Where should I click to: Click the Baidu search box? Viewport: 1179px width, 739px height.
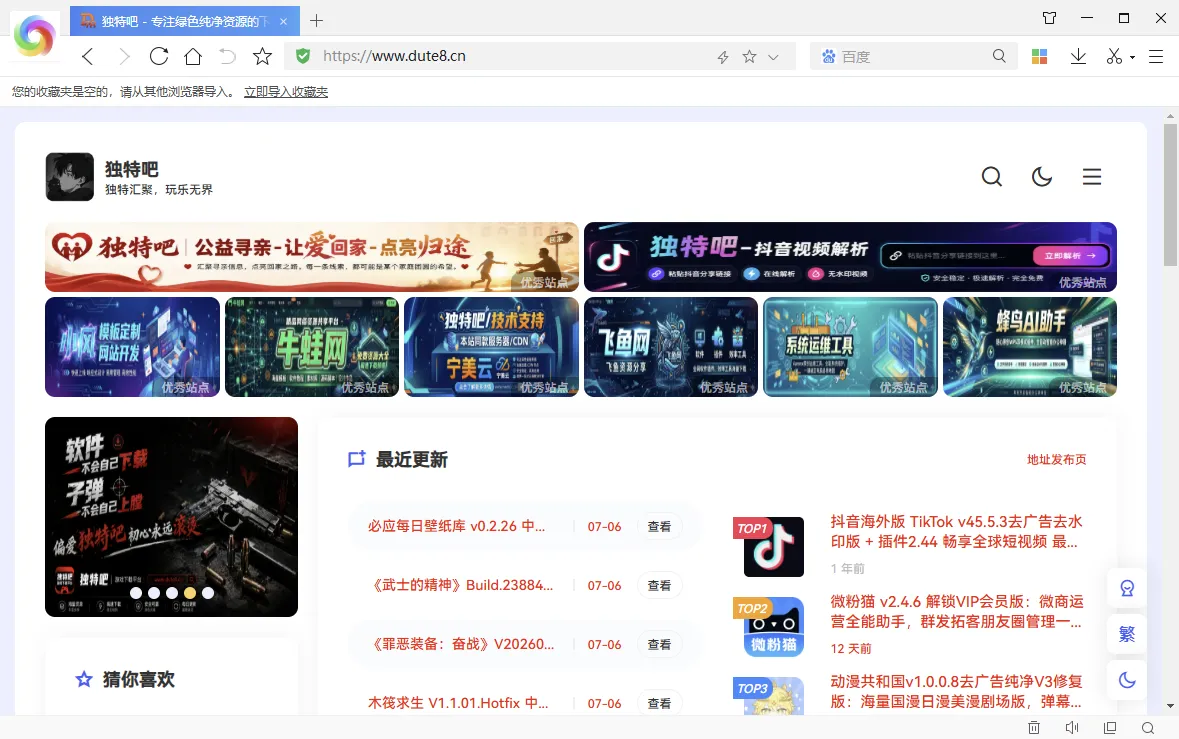(913, 56)
